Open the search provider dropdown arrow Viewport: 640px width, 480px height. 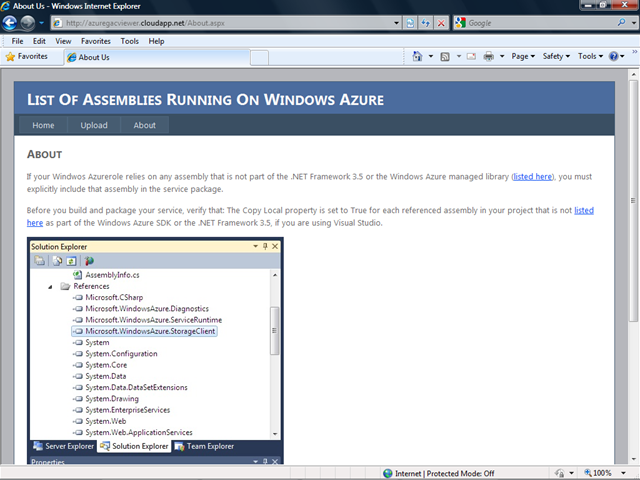(633, 23)
